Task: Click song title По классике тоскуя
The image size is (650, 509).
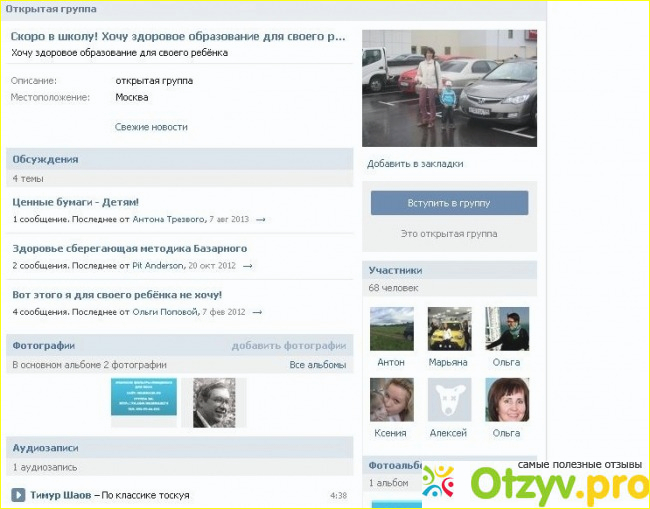Action: [x=146, y=495]
